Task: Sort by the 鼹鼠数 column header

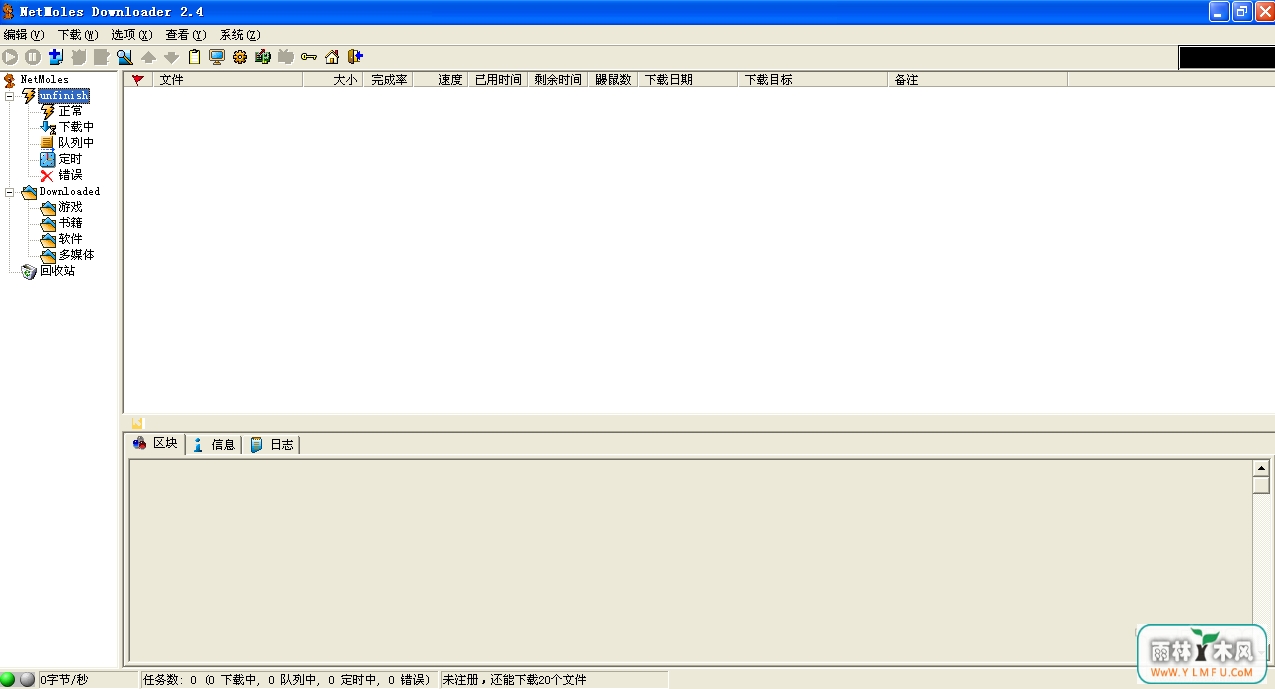Action: (x=613, y=80)
